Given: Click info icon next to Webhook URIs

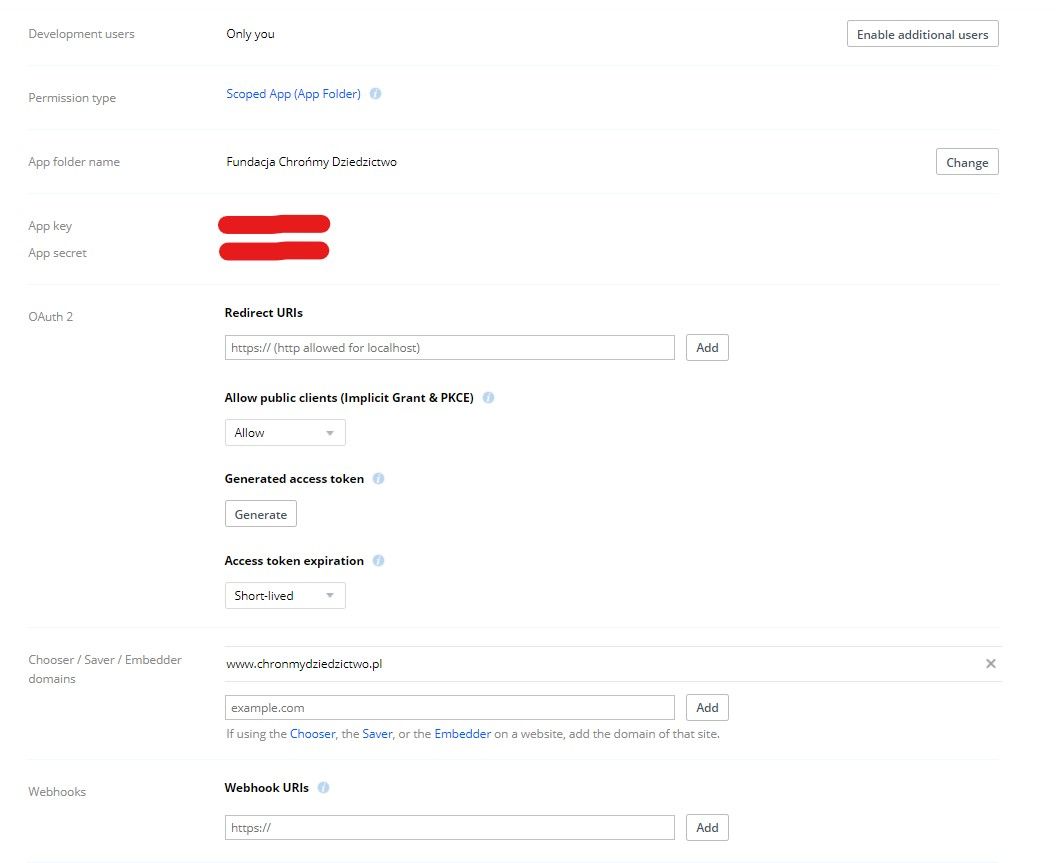Looking at the screenshot, I should coord(323,787).
